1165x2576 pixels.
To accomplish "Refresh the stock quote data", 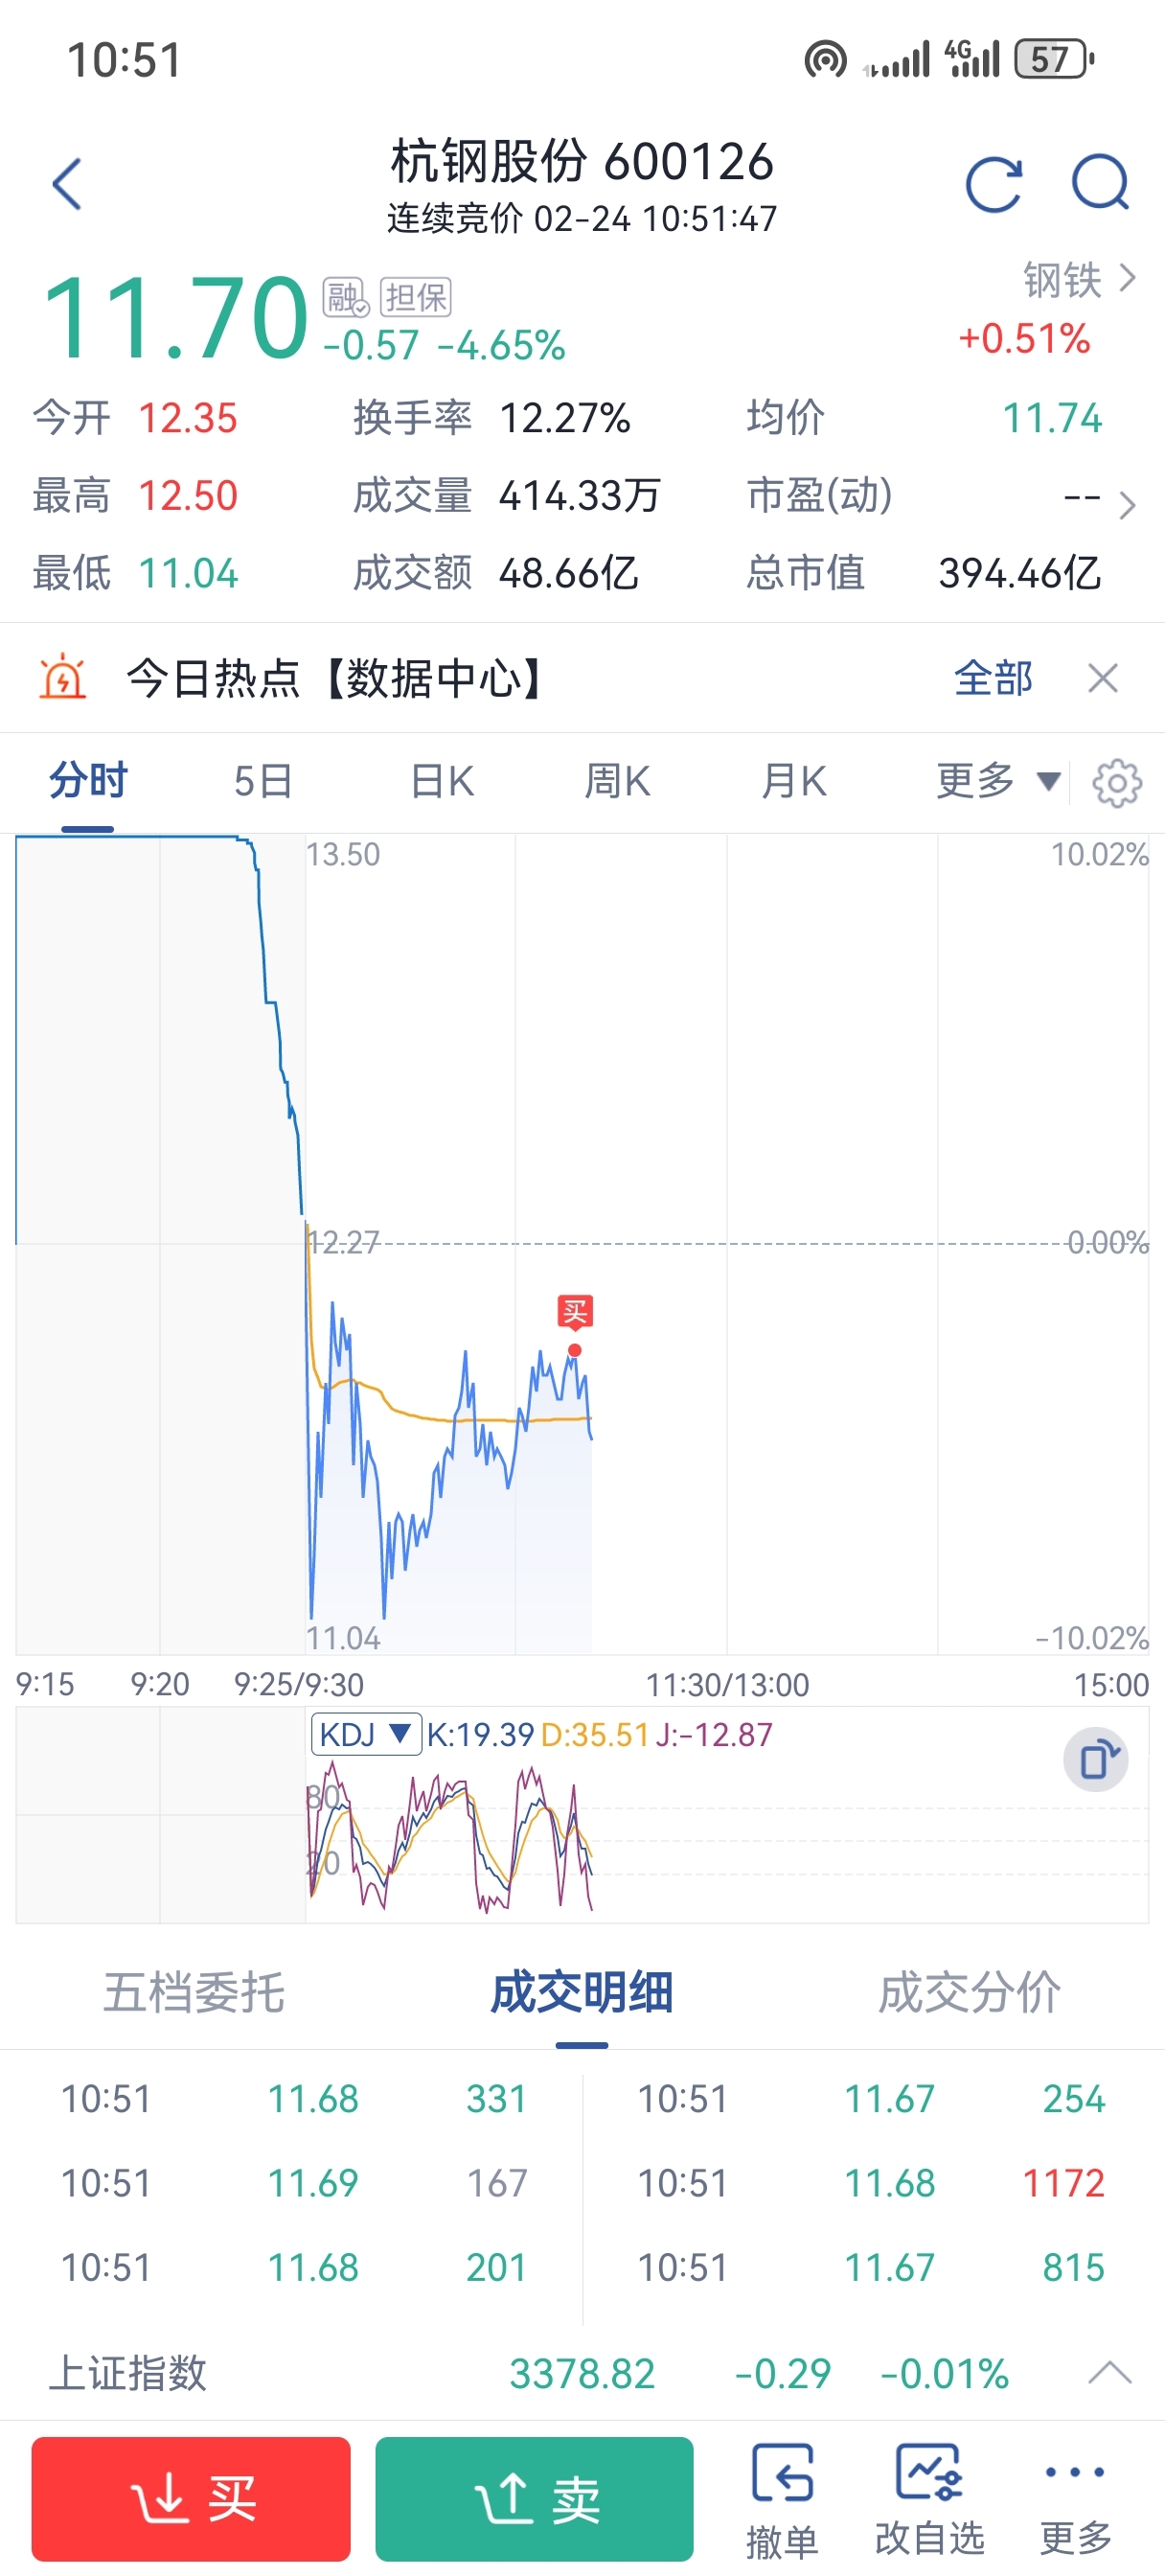I will pyautogui.click(x=993, y=185).
